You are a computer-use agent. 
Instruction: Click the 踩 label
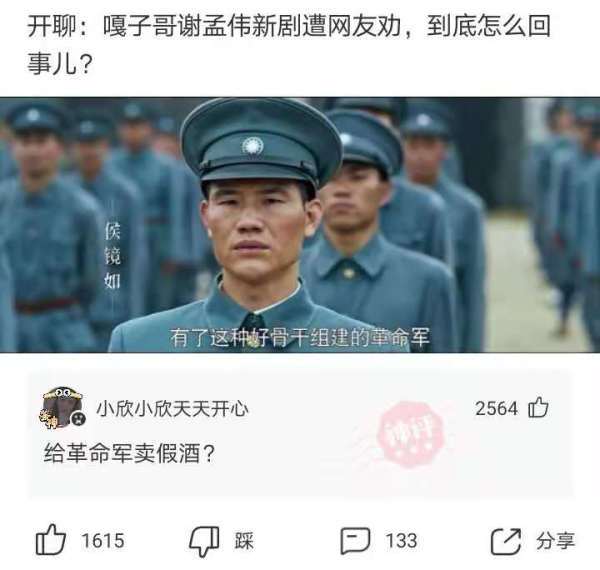[x=244, y=541]
